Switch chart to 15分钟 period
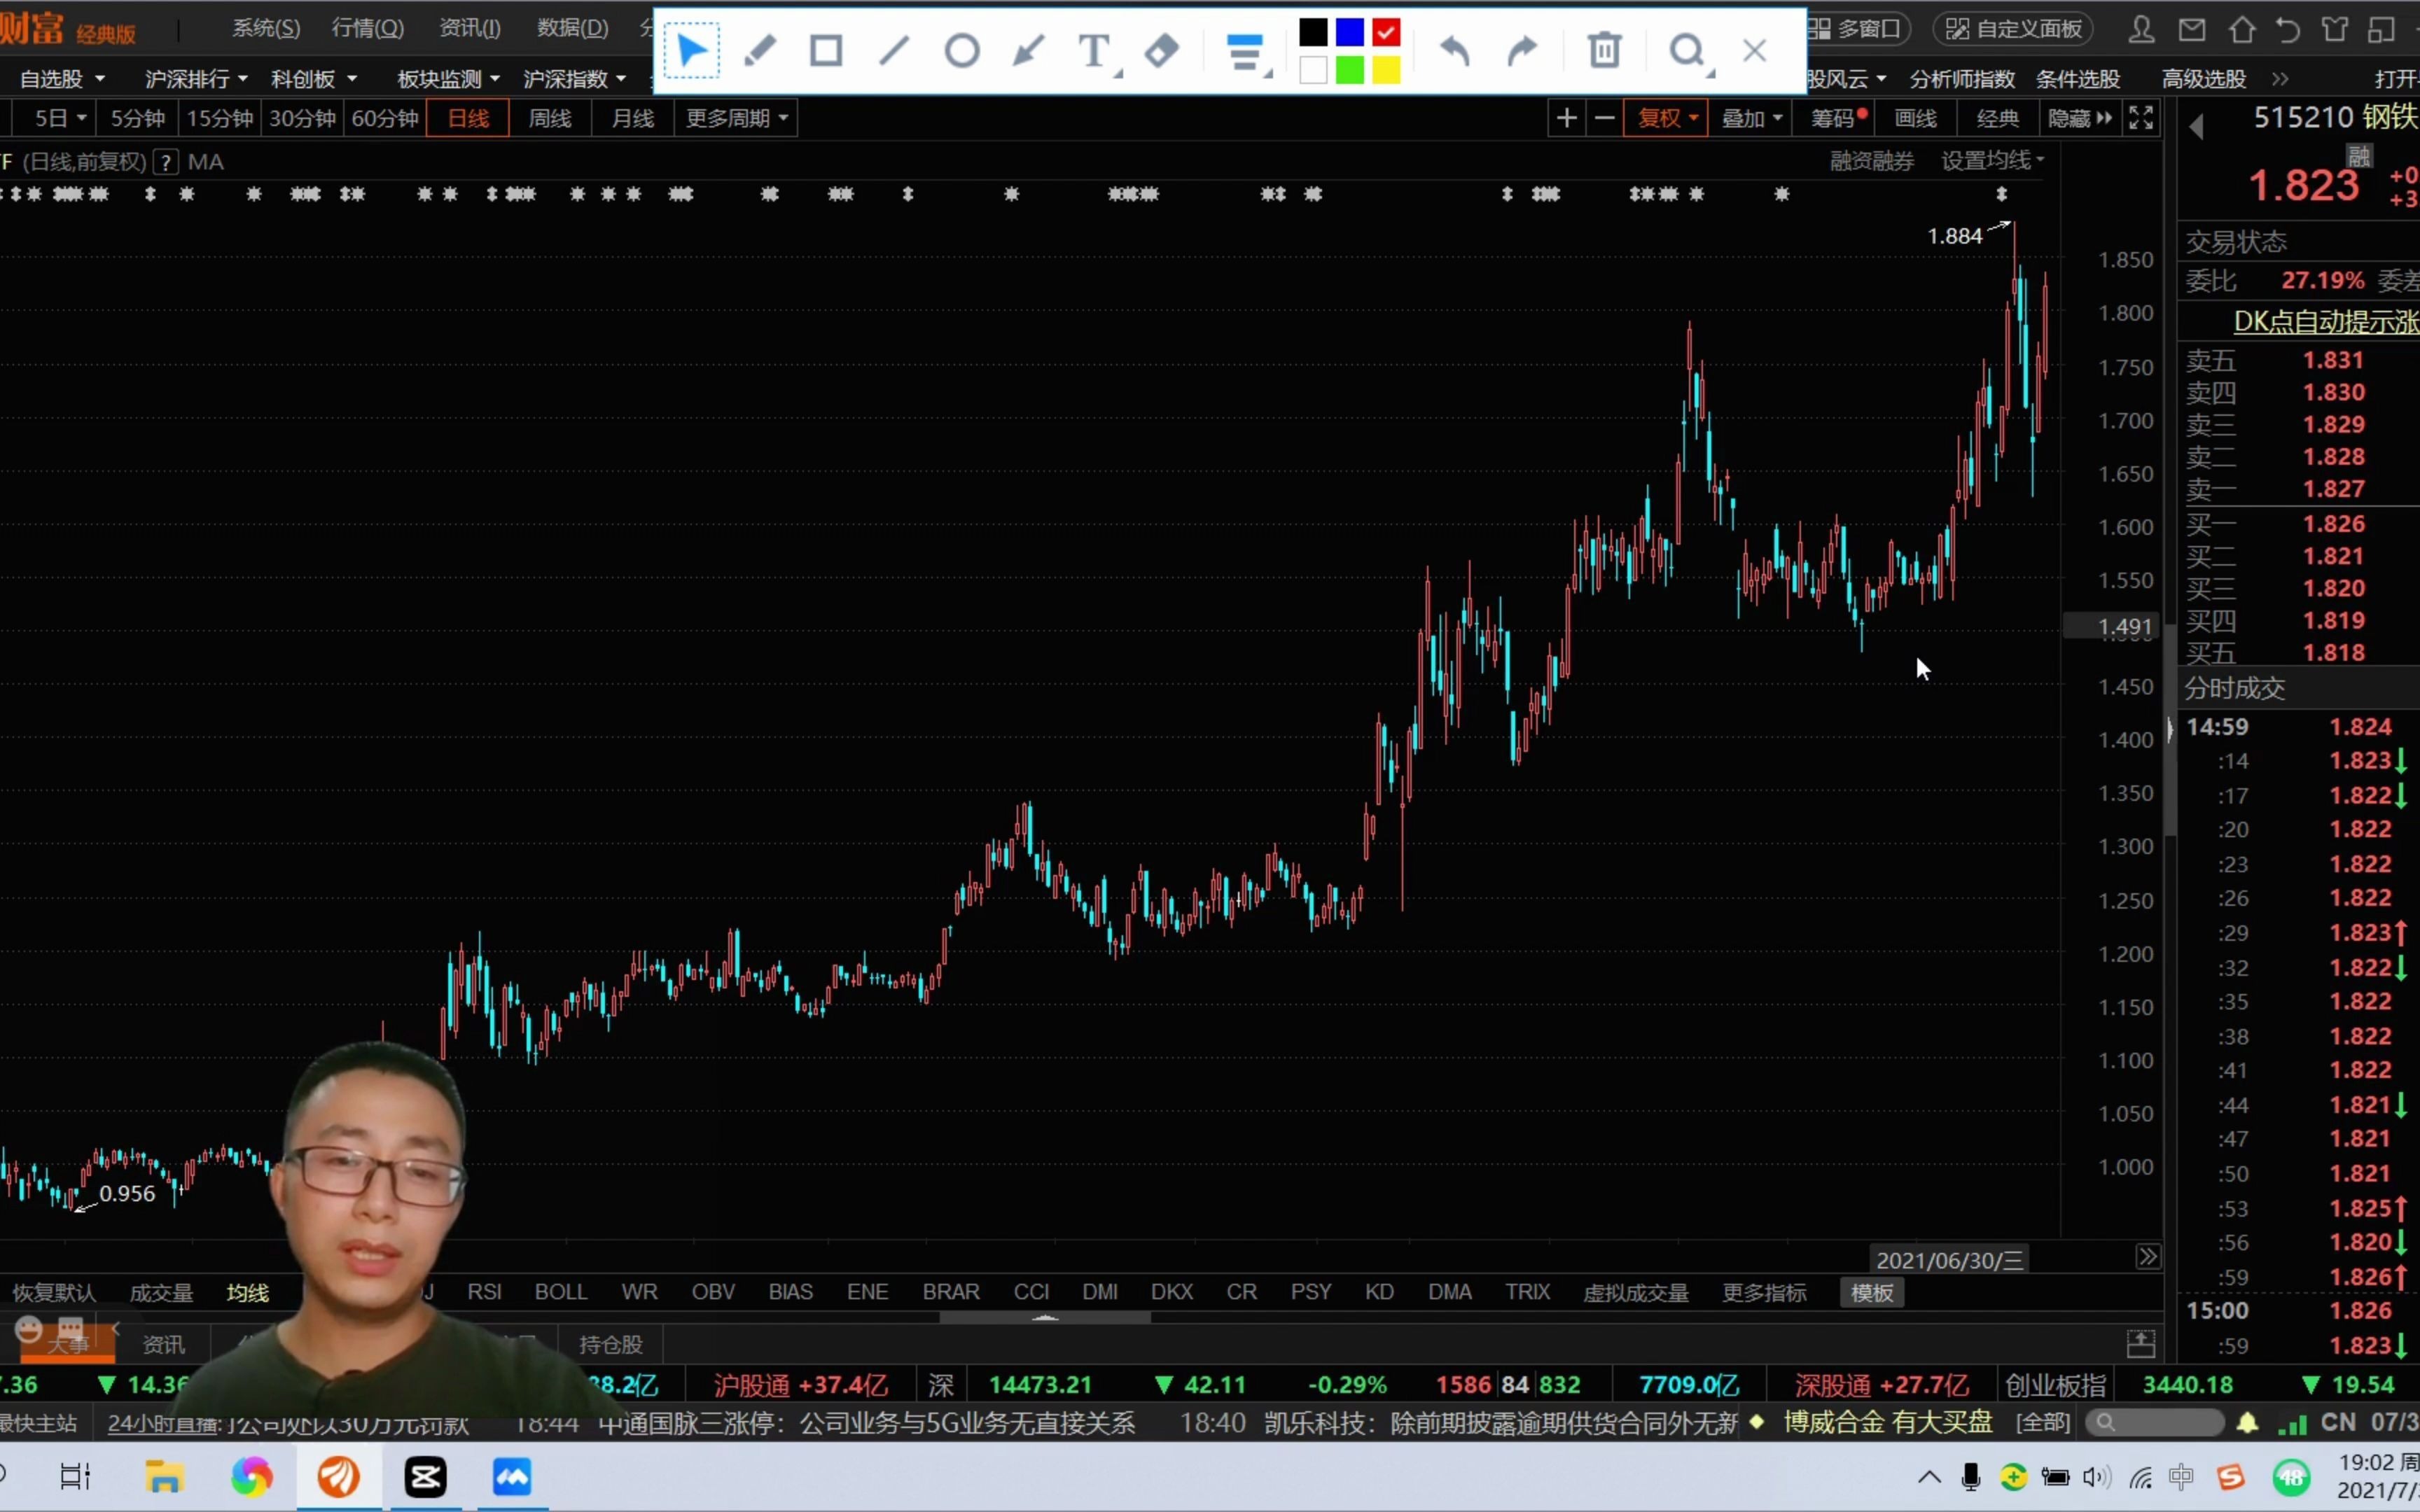 (220, 118)
